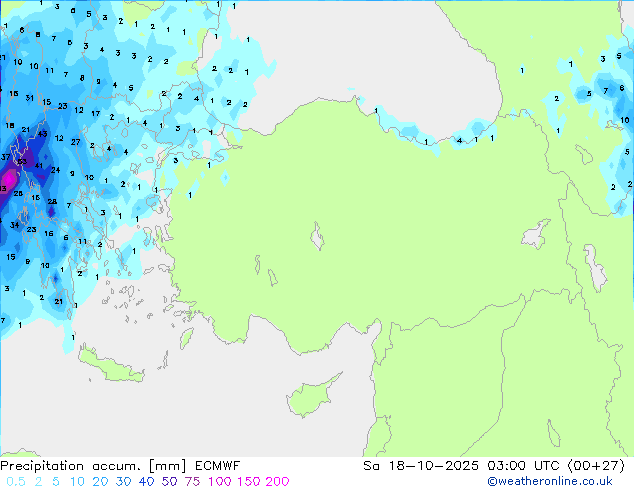Screen dimensions: 634x490
Task: Click the map precipitation value 24
Action: (55, 170)
